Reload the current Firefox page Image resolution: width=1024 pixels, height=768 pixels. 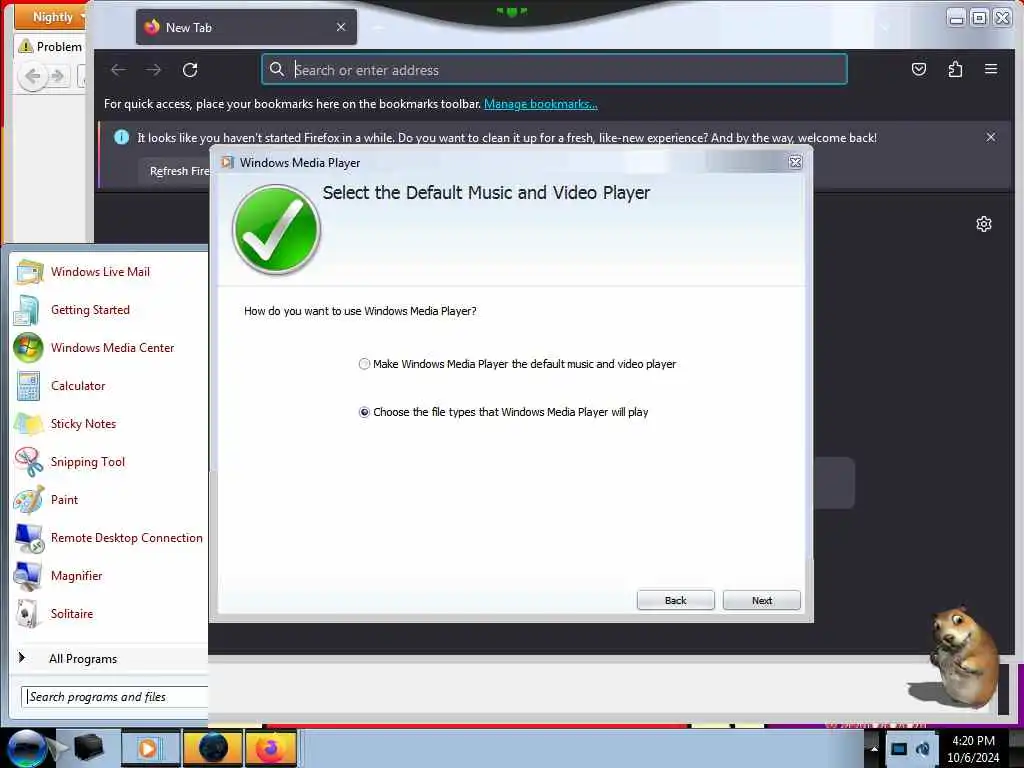190,70
